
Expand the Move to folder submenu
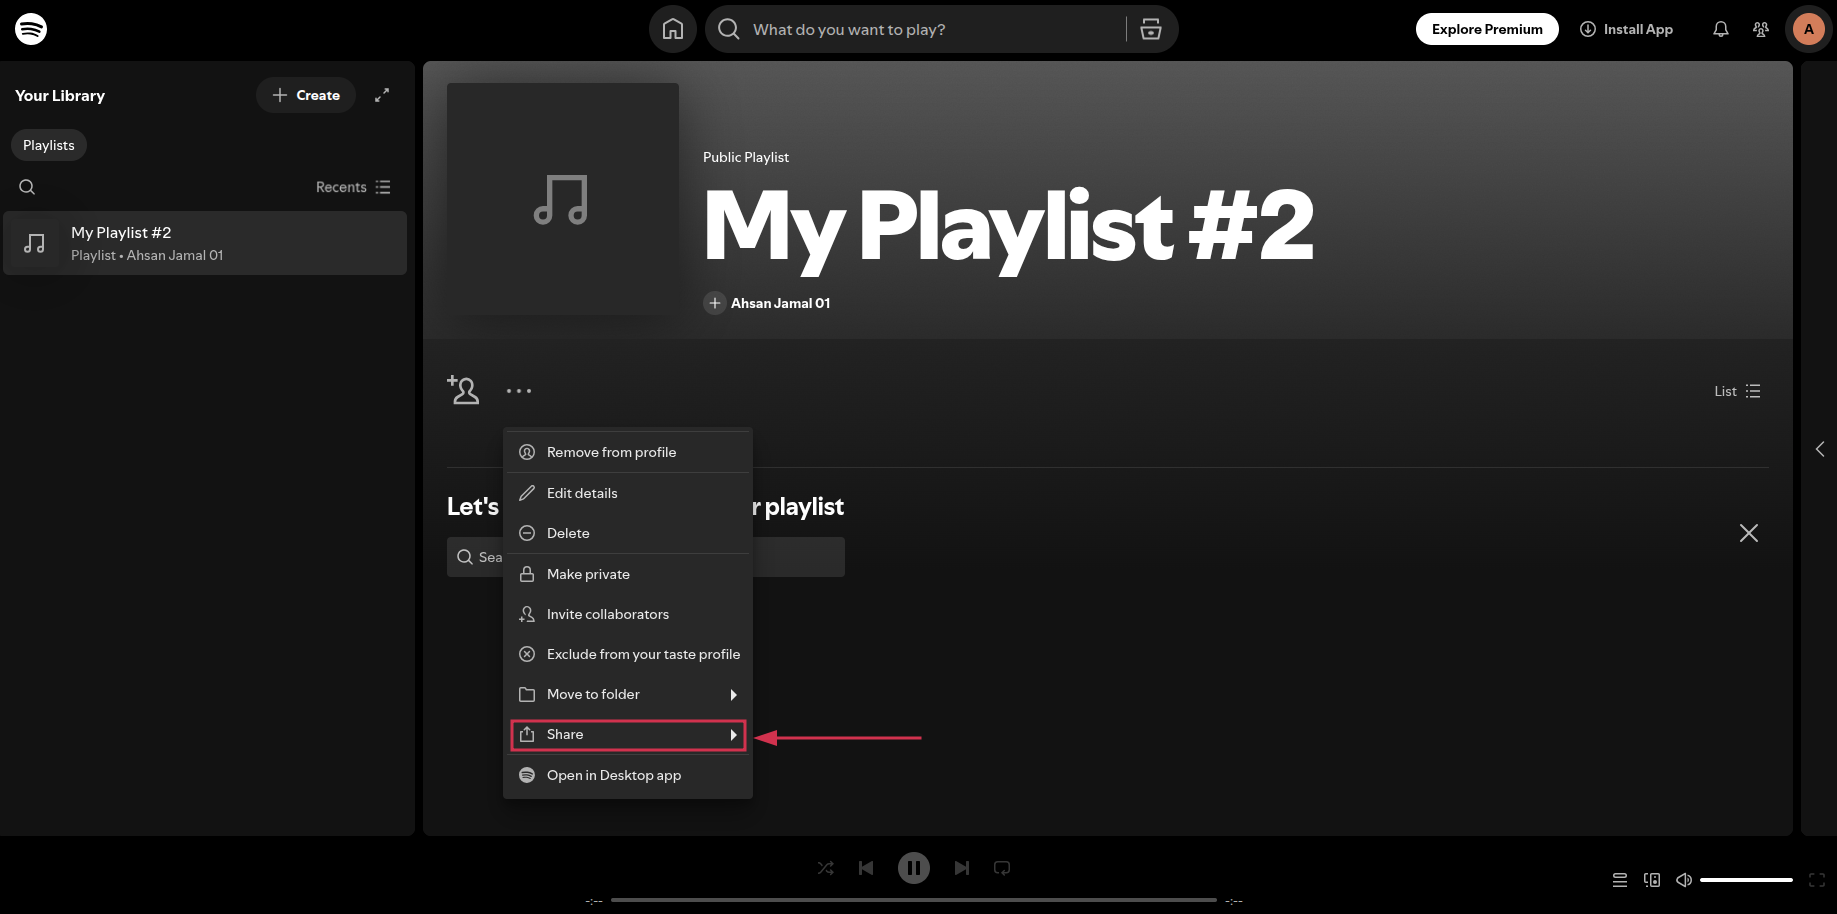(x=628, y=694)
